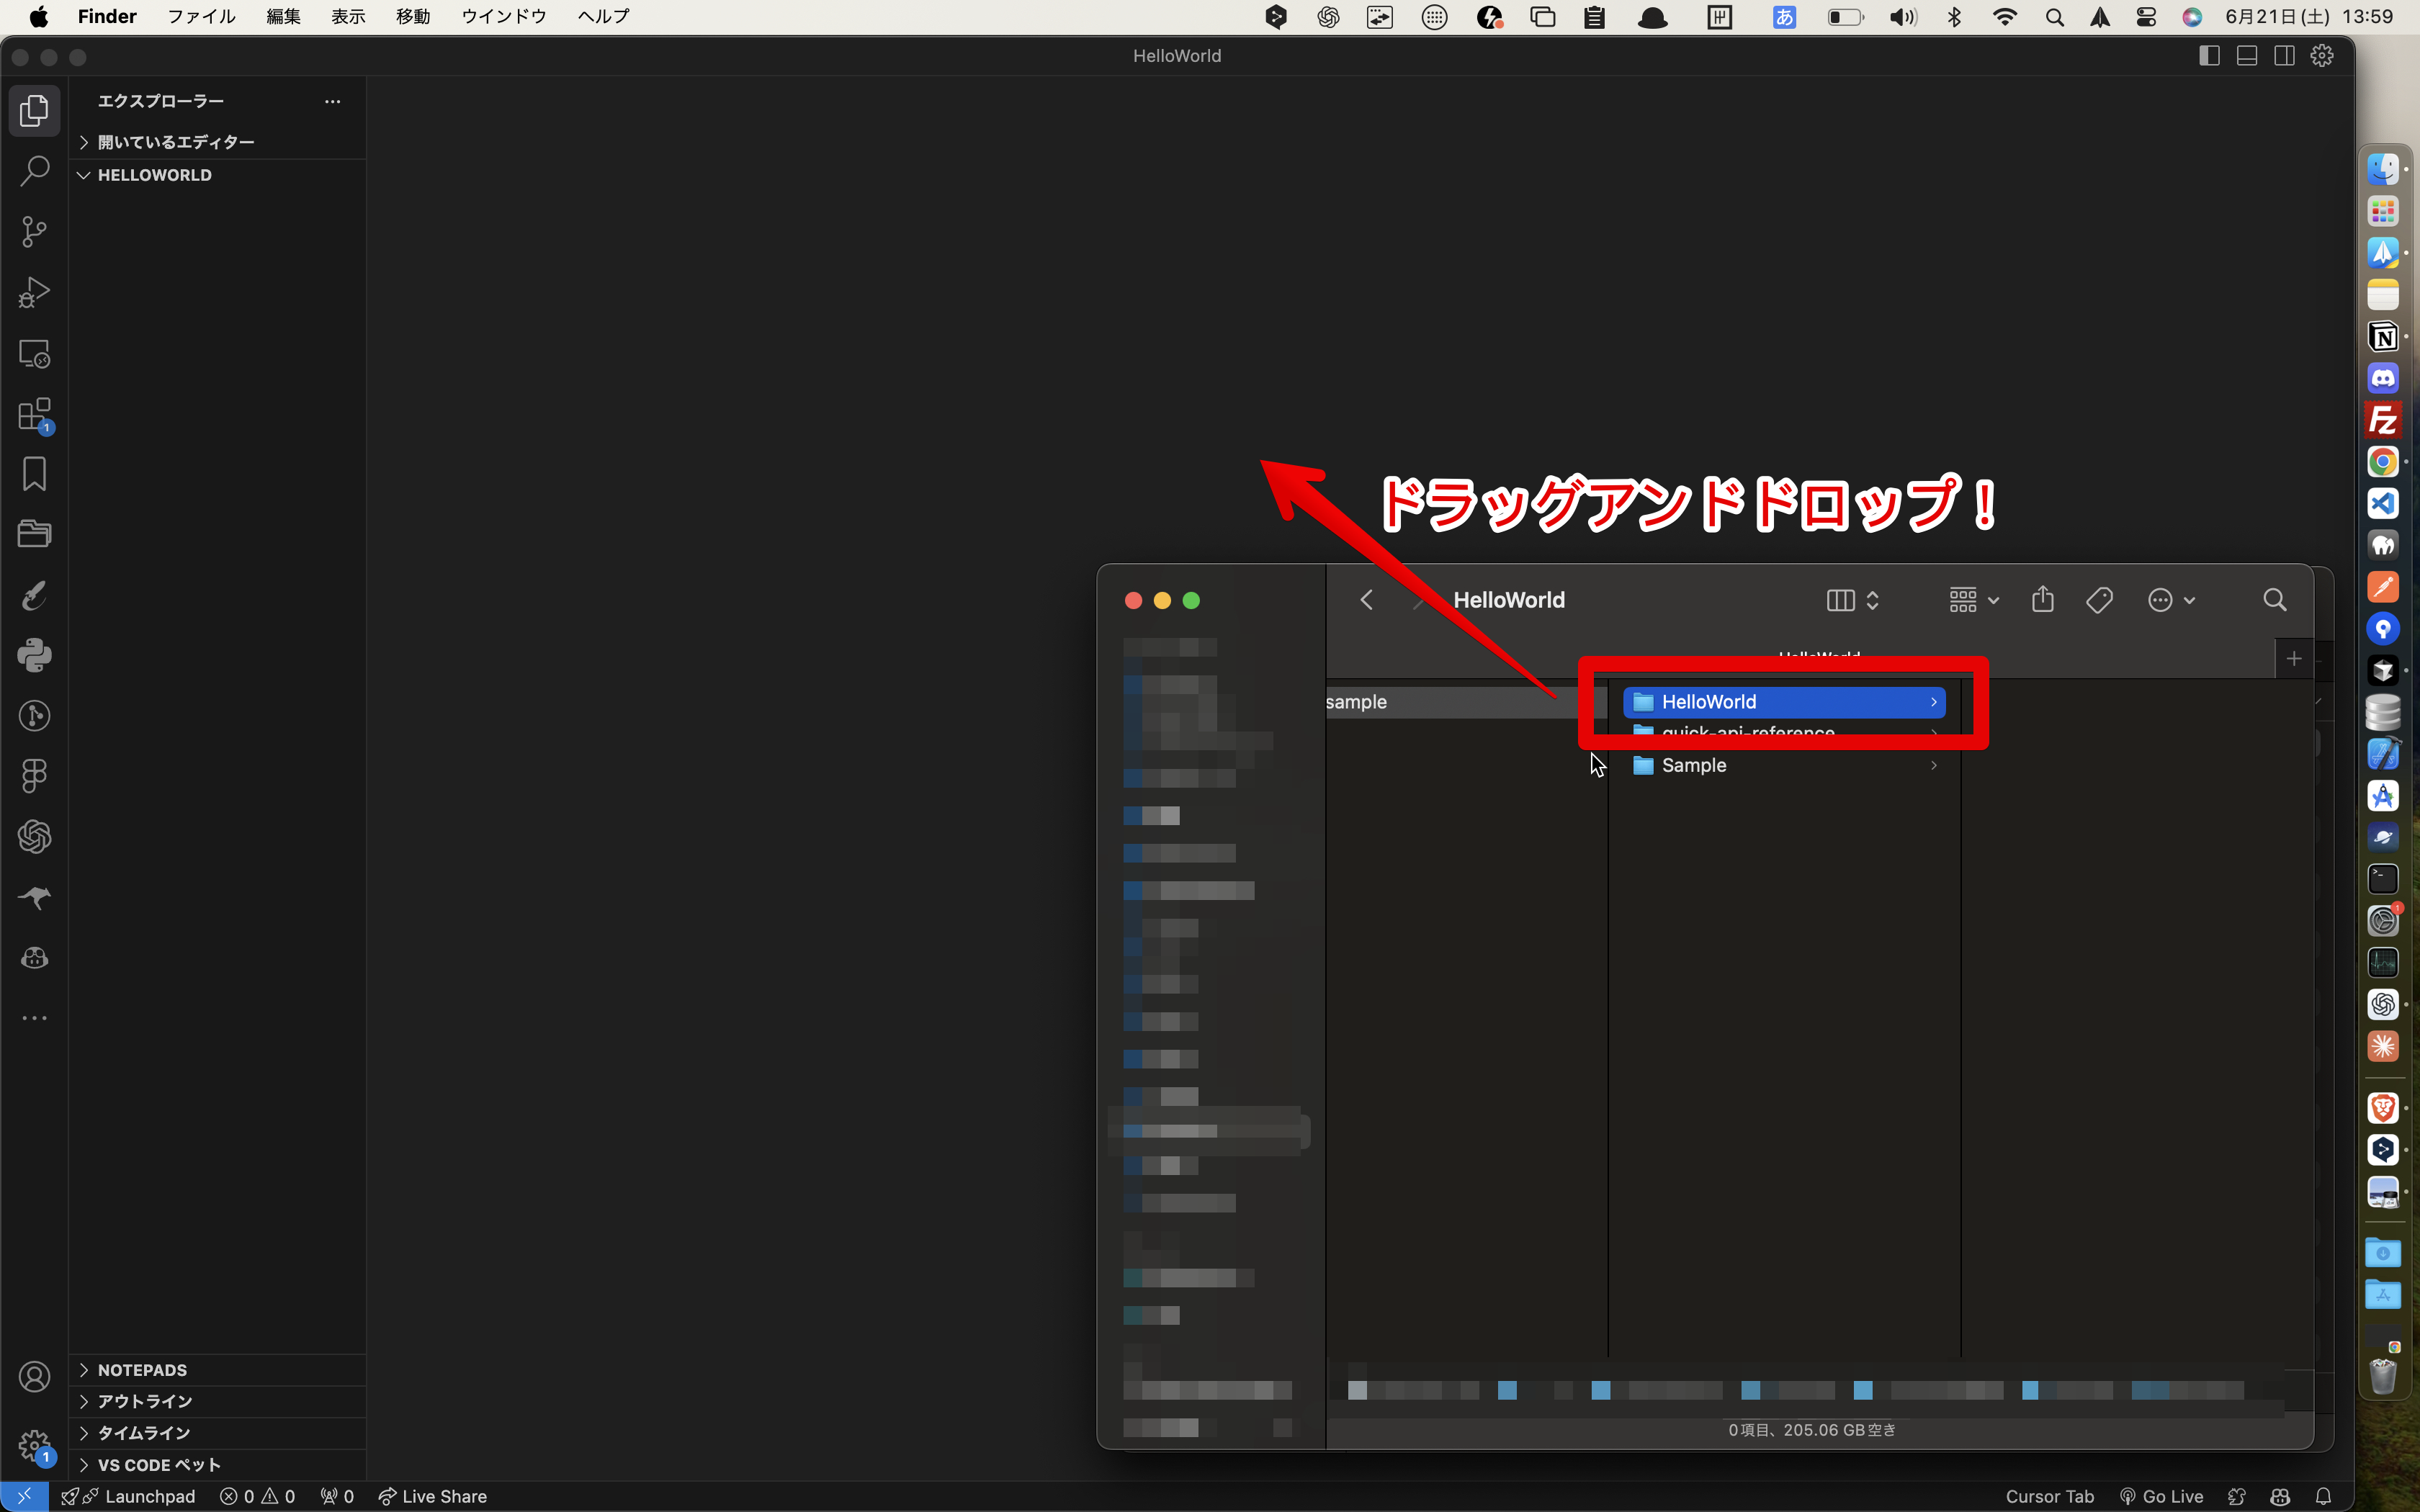Toggle the primary side bar
Screen dimensions: 2420x1512
click(x=2210, y=56)
